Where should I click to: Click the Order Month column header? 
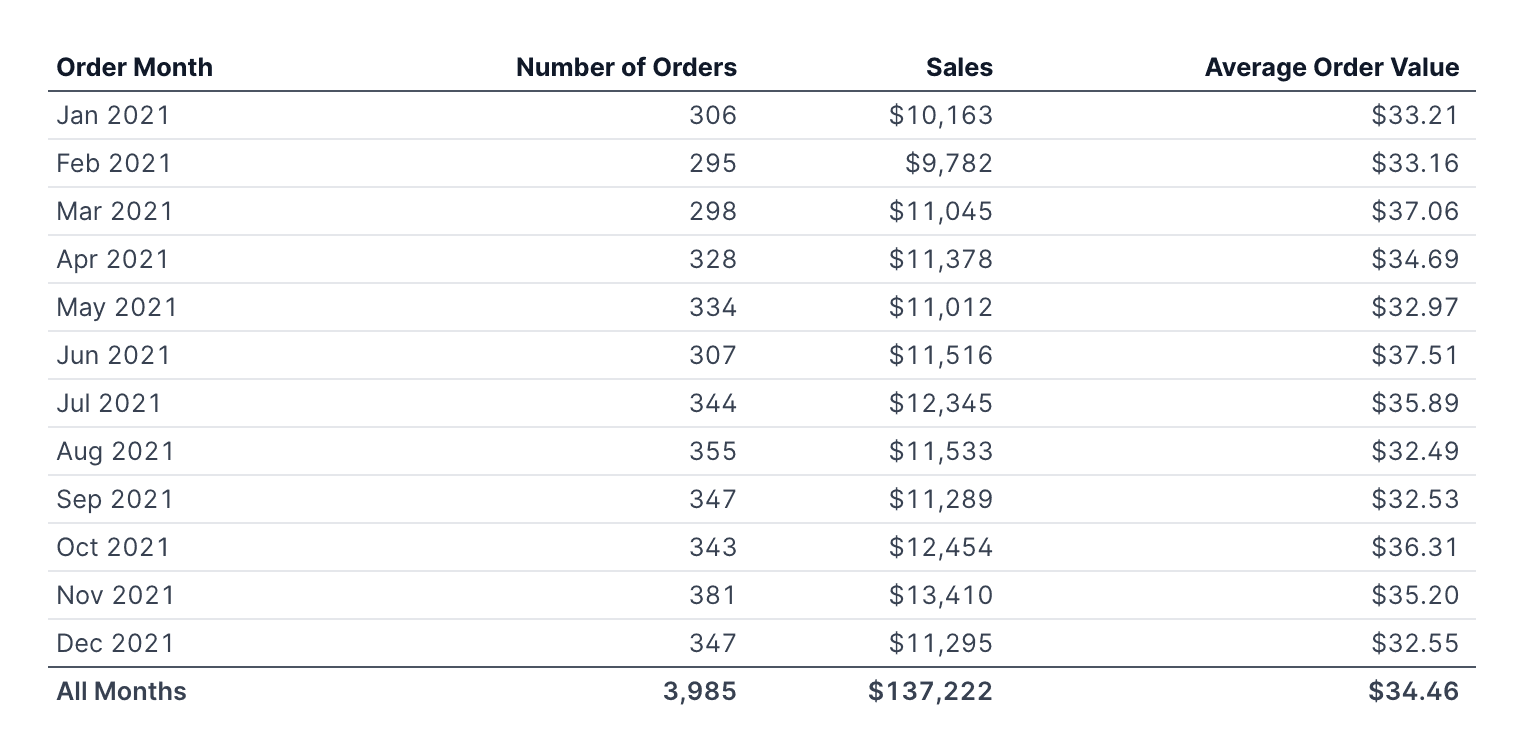(134, 67)
